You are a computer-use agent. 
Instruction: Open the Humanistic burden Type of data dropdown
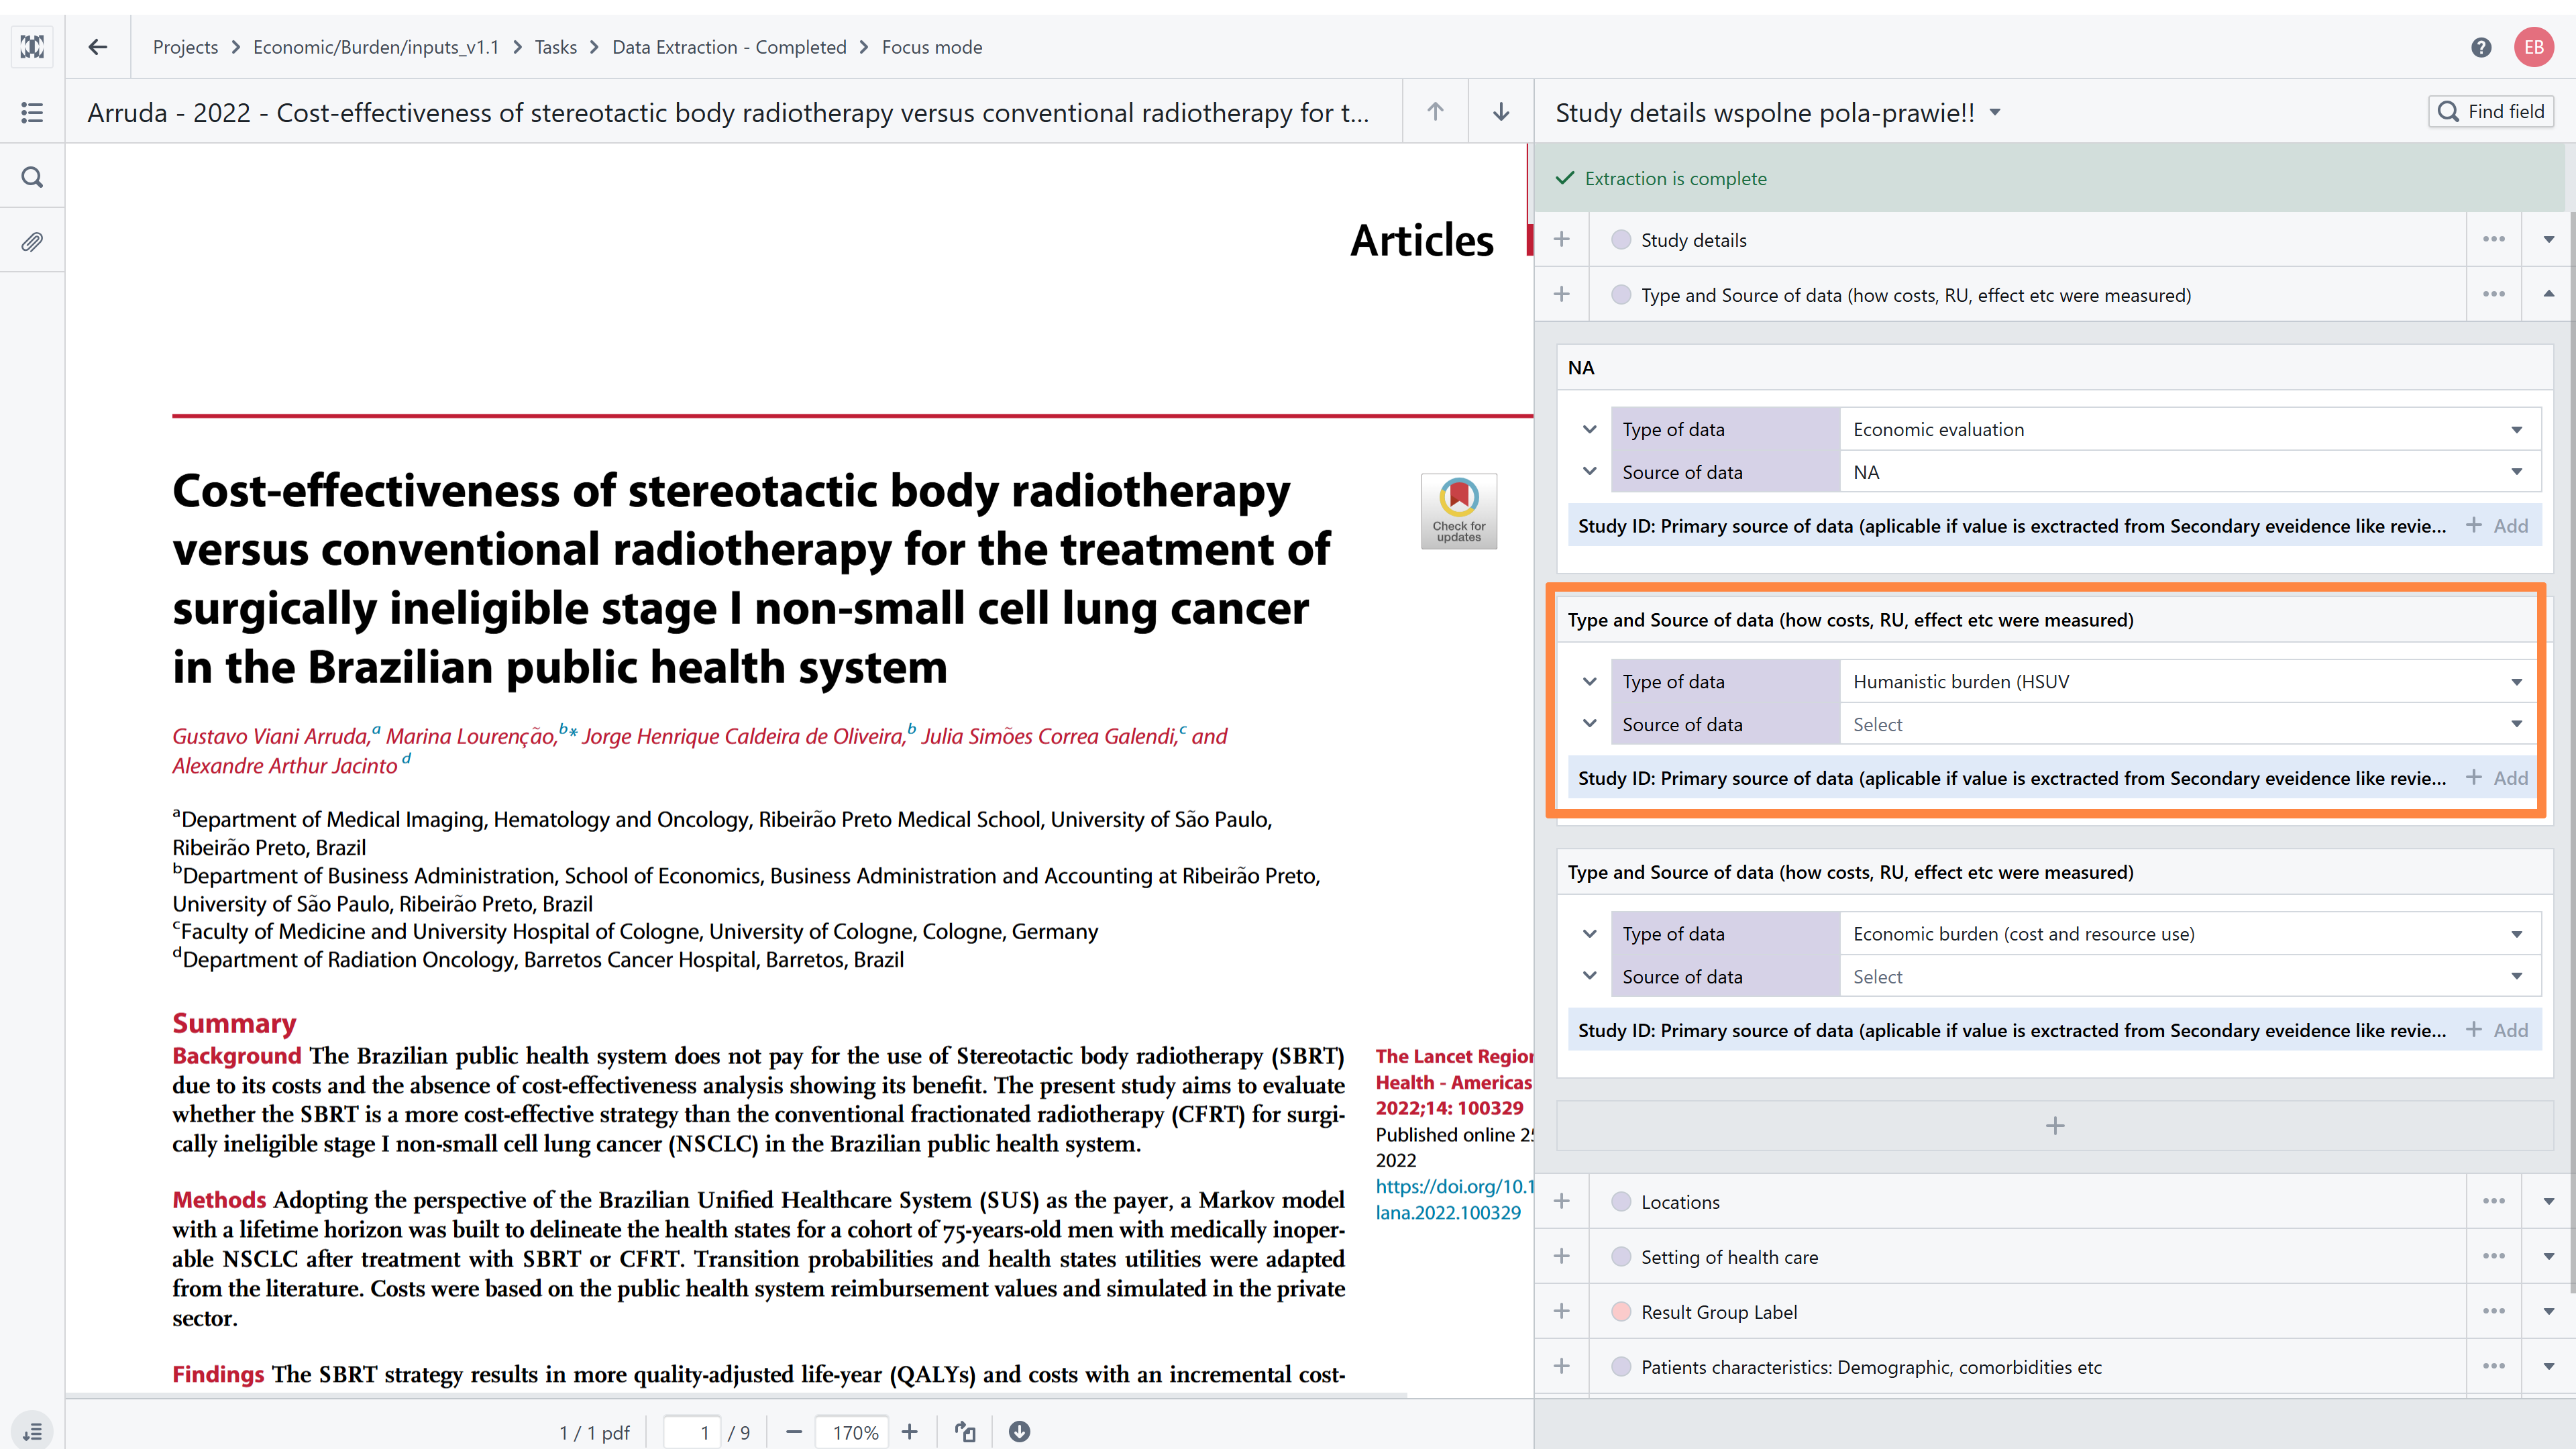(2190, 681)
